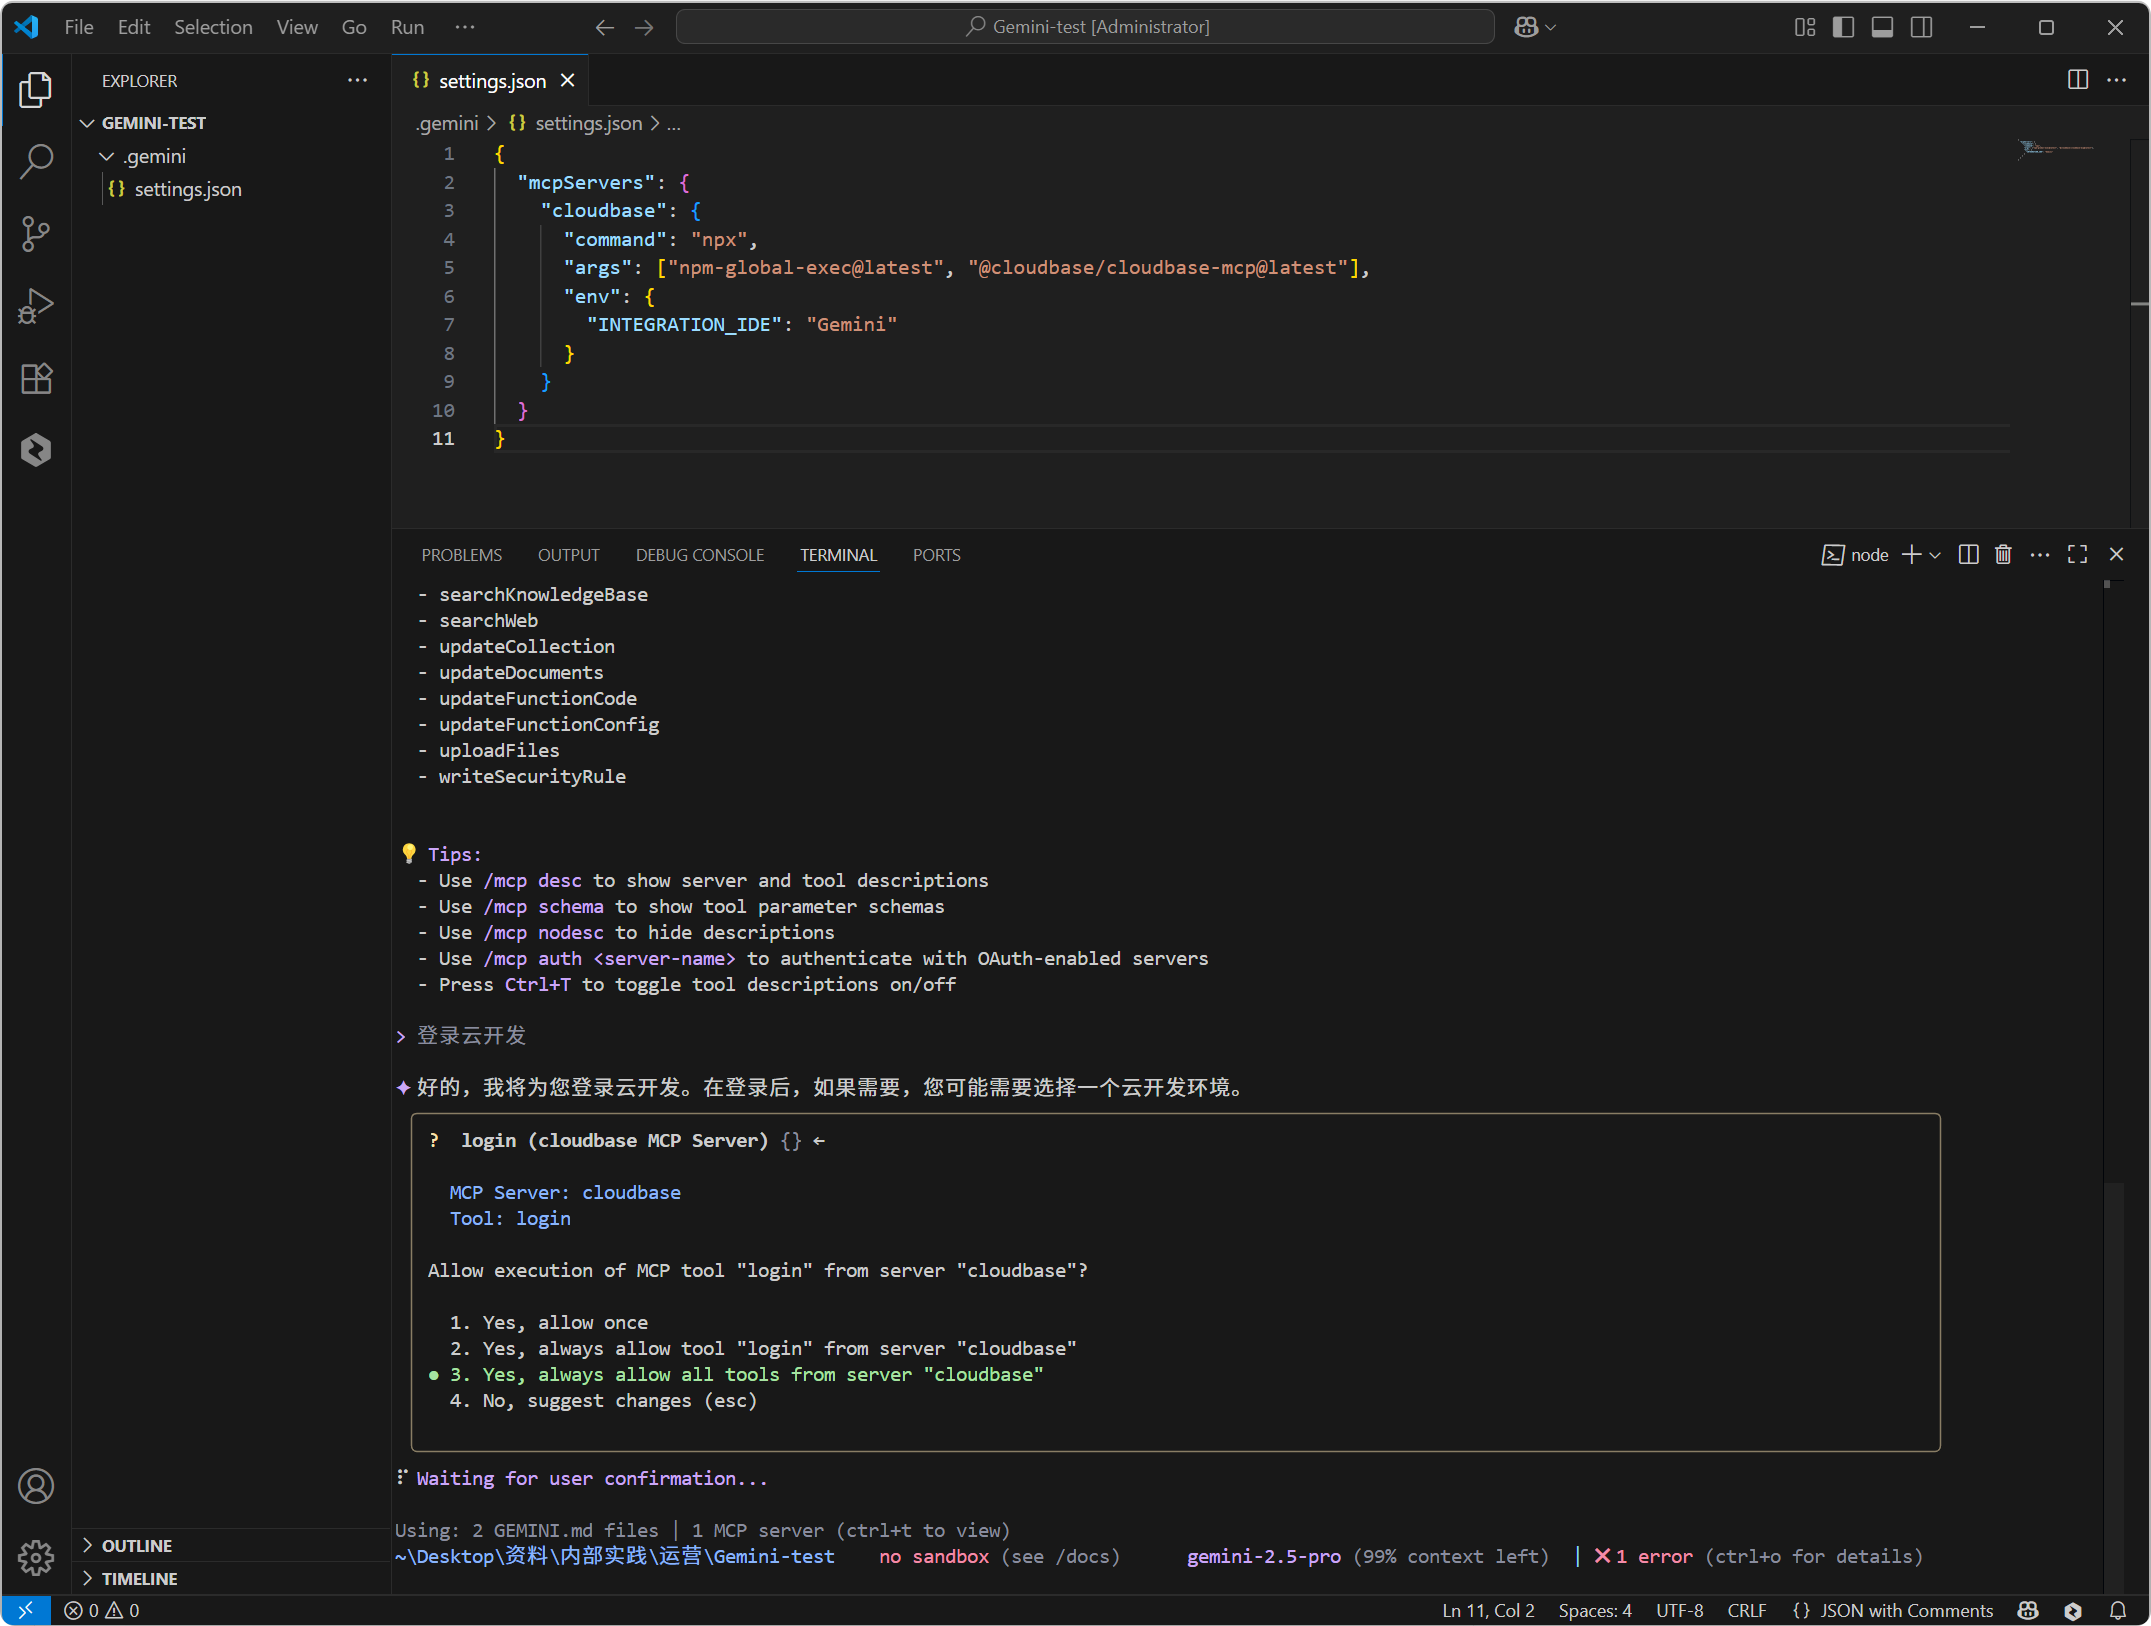Toggle the bottom panel visibility
Viewport: 2151px width, 1626px height.
pyautogui.click(x=1882, y=27)
